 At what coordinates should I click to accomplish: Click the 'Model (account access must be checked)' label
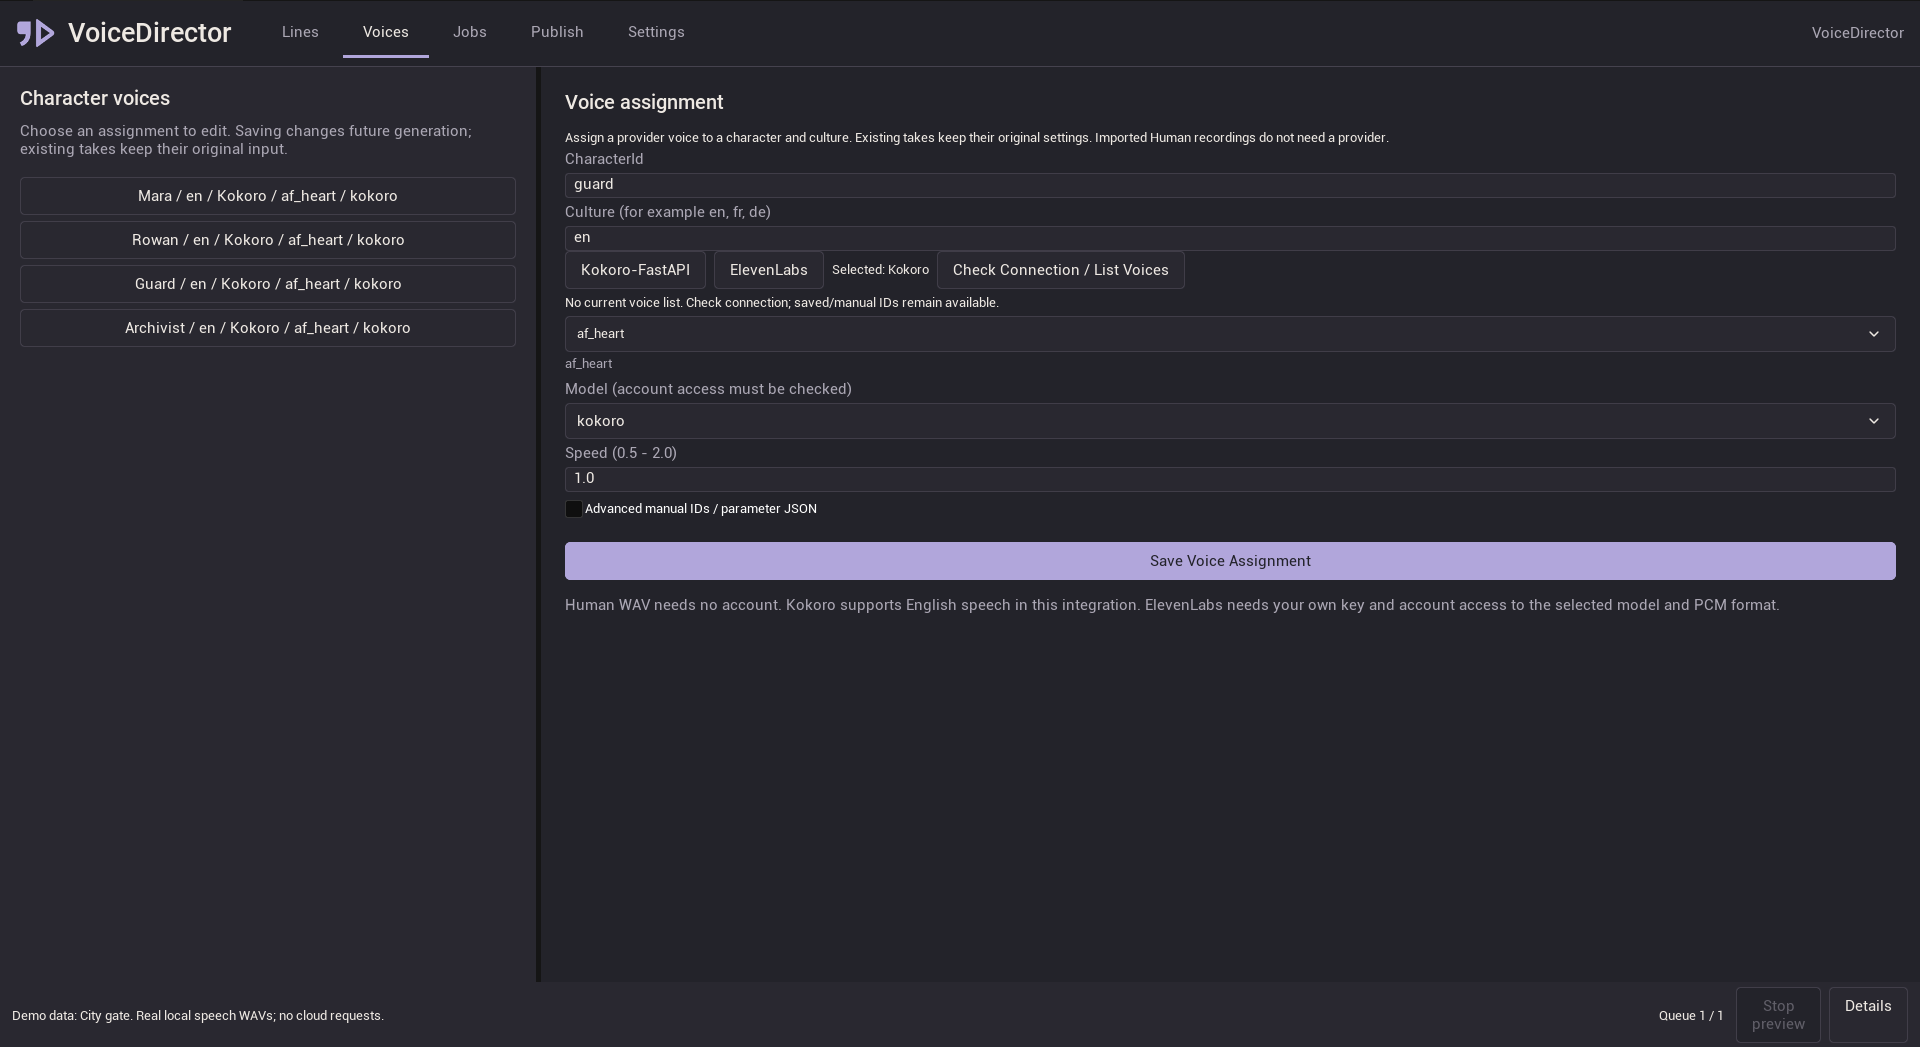click(x=708, y=389)
